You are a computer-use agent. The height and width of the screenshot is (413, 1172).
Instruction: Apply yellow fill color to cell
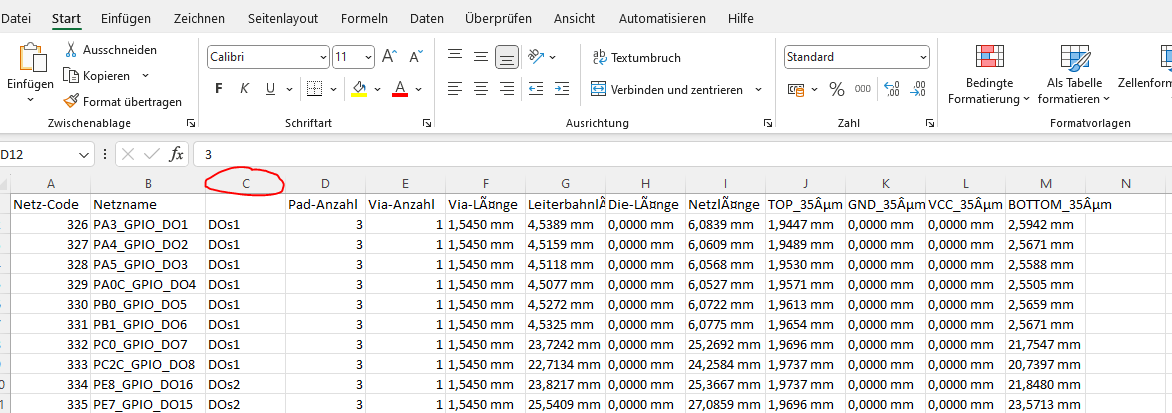360,89
